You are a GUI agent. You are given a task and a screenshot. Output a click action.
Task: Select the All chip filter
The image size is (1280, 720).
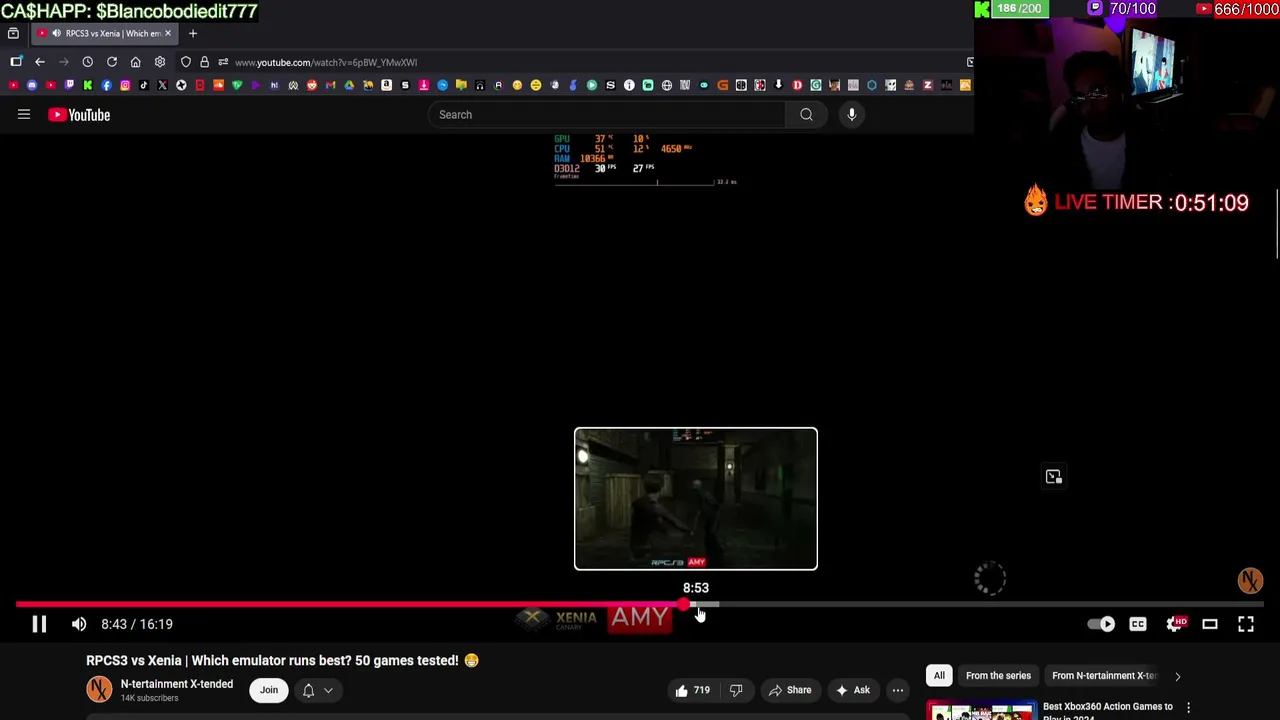(939, 676)
